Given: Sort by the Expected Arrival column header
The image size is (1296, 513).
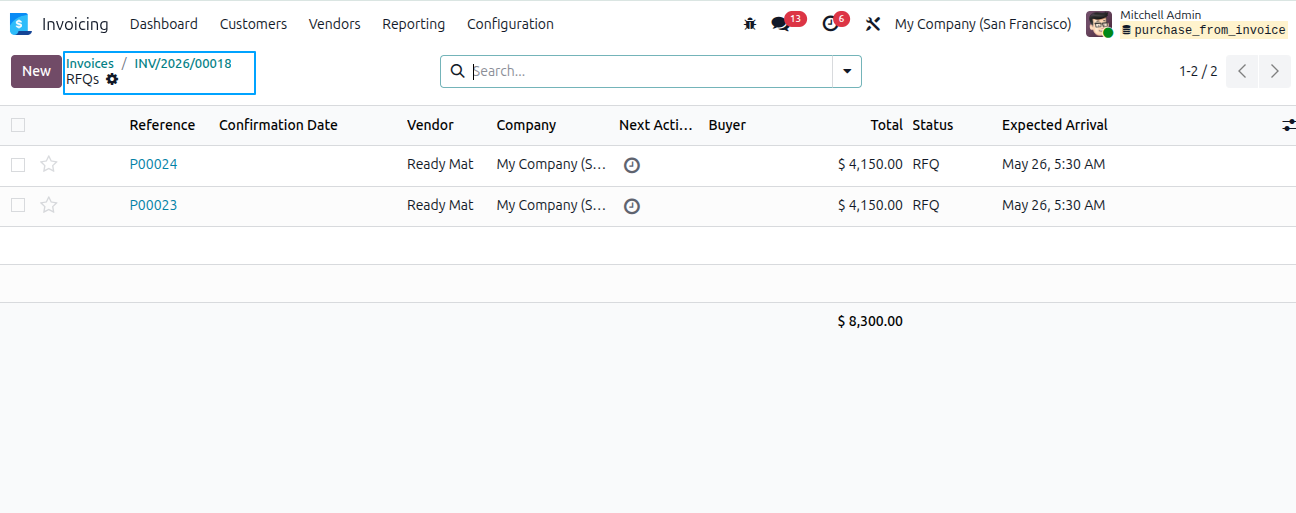Looking at the screenshot, I should coord(1055,125).
